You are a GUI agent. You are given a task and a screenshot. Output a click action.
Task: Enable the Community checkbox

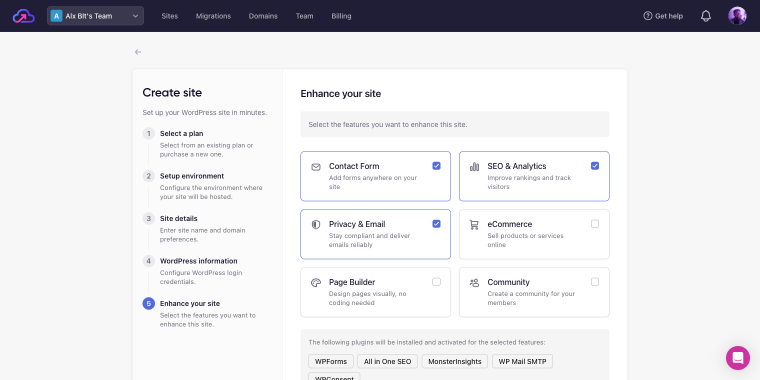point(595,282)
